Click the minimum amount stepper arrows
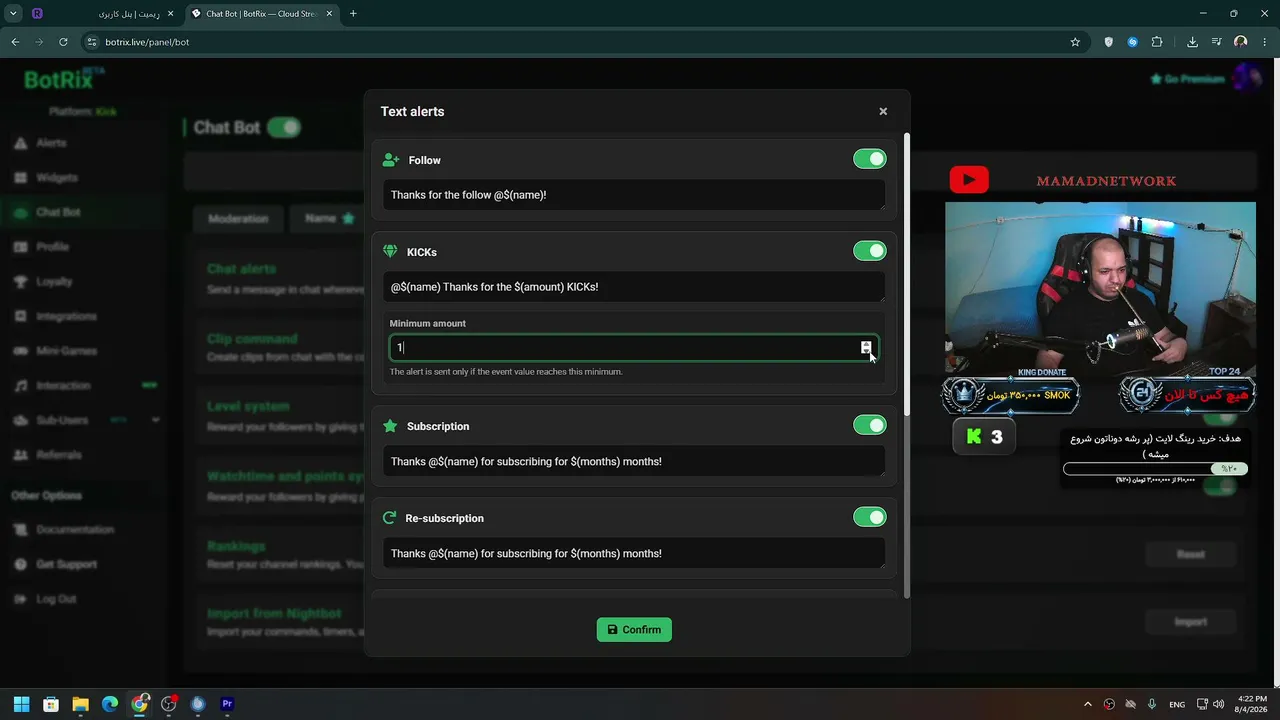The height and width of the screenshot is (720, 1280). 866,347
